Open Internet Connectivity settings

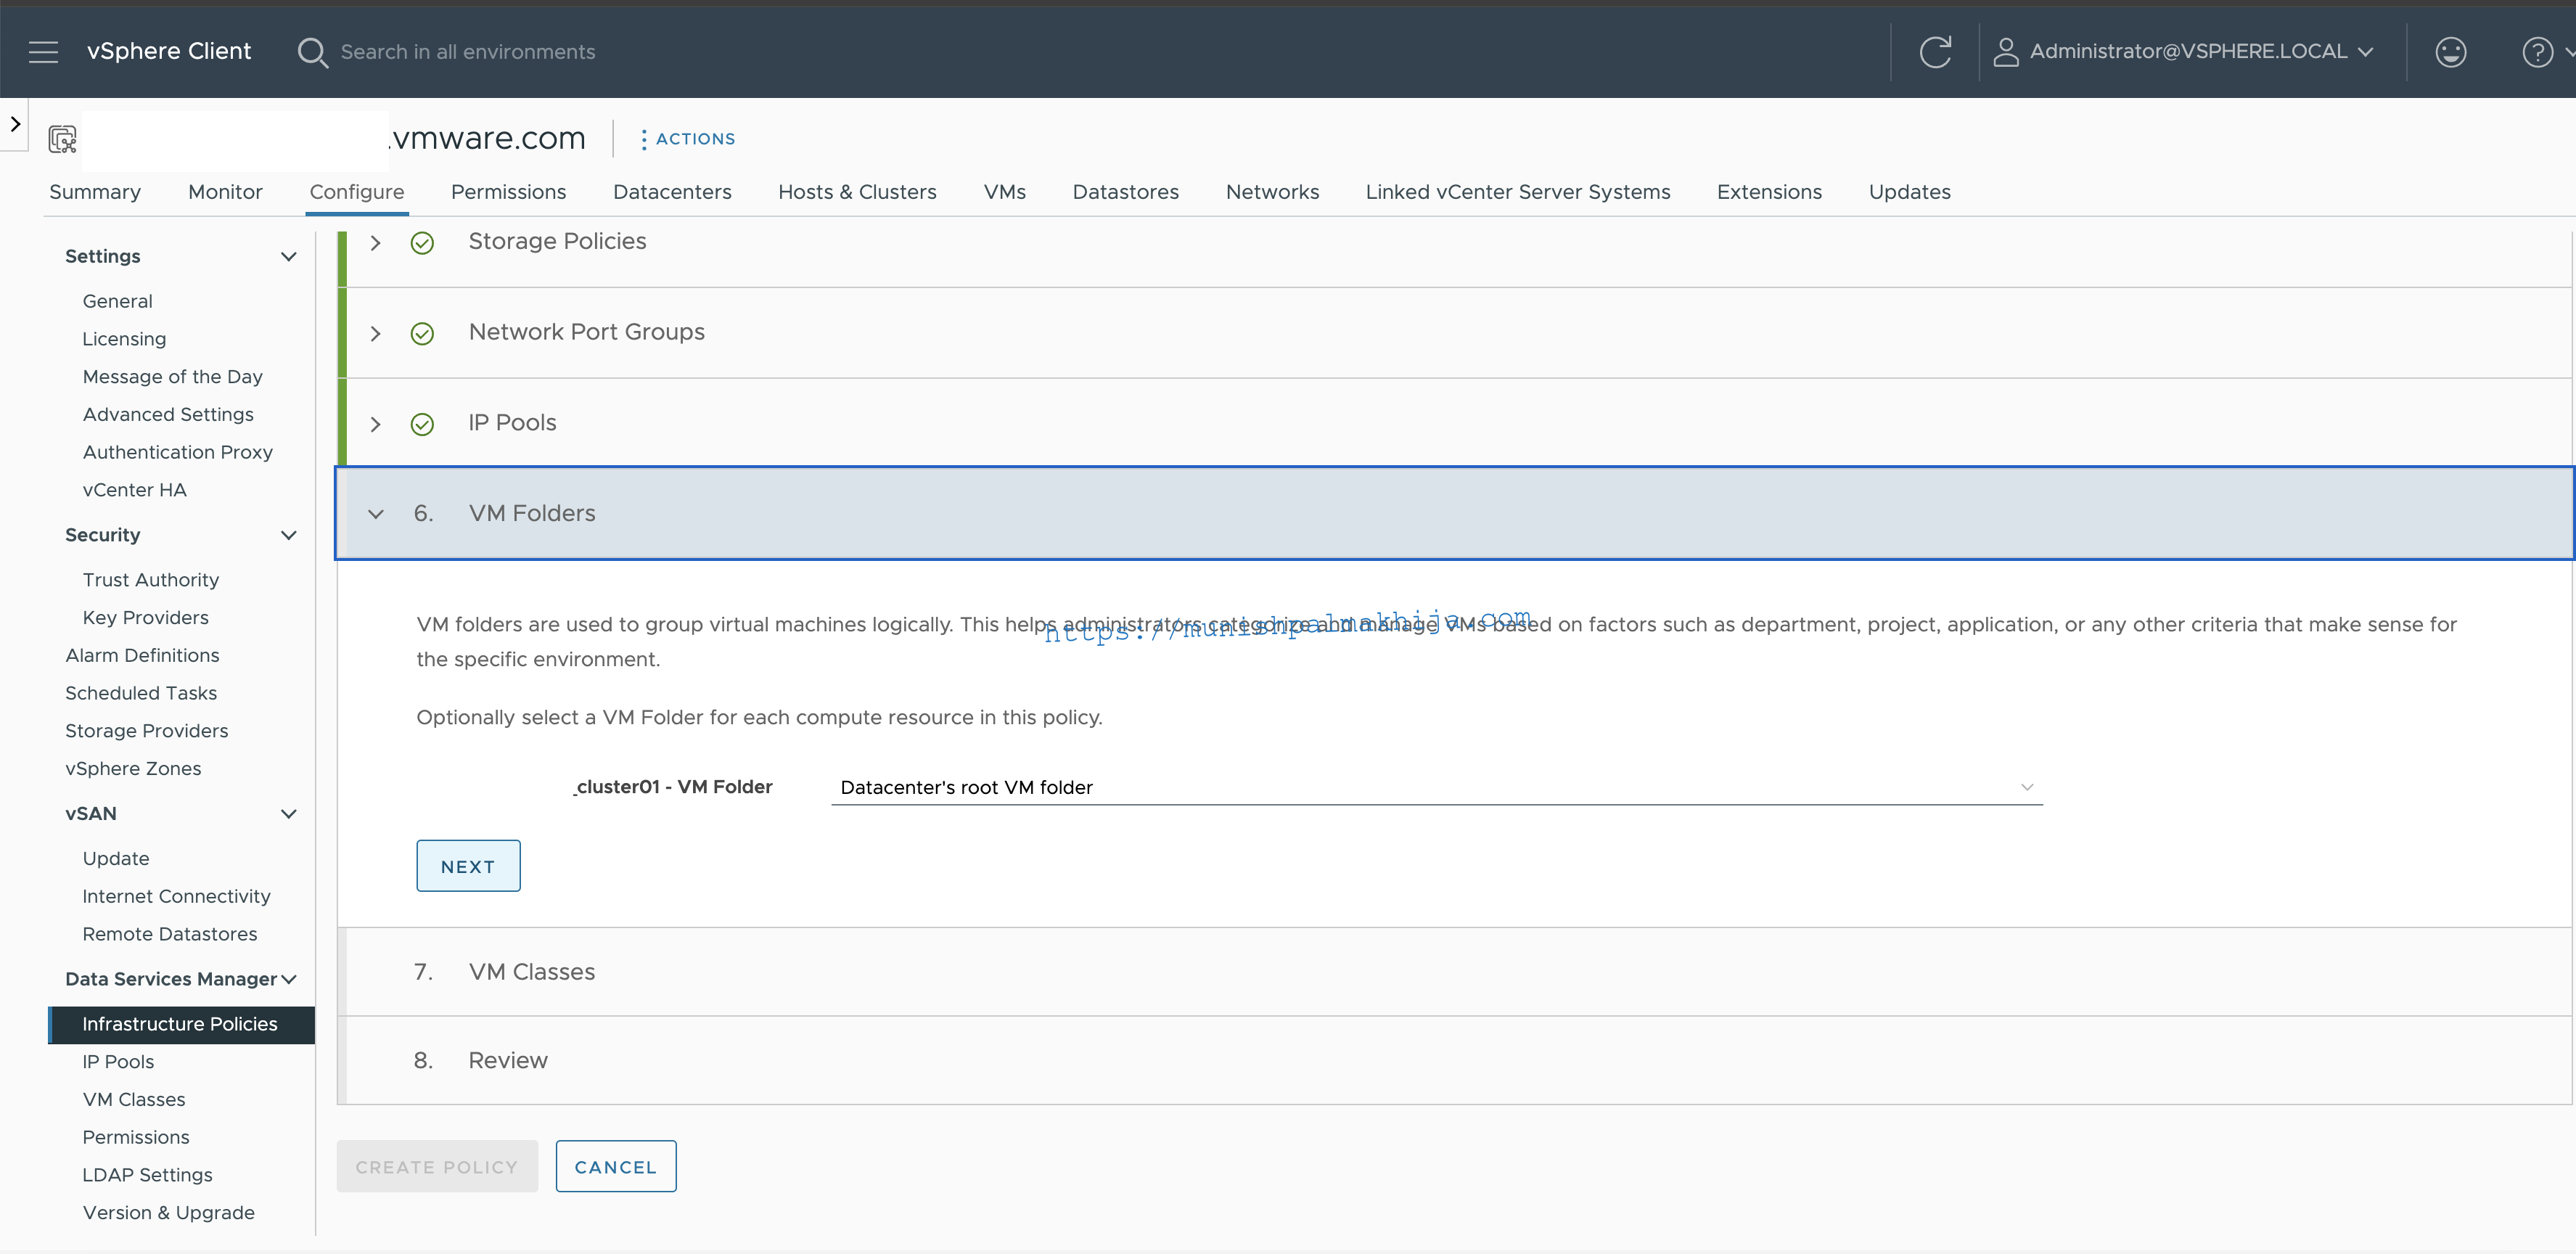point(176,897)
